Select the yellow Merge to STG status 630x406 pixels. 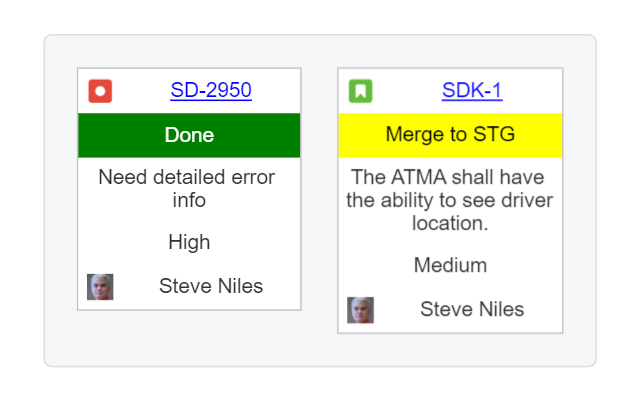[x=450, y=135]
